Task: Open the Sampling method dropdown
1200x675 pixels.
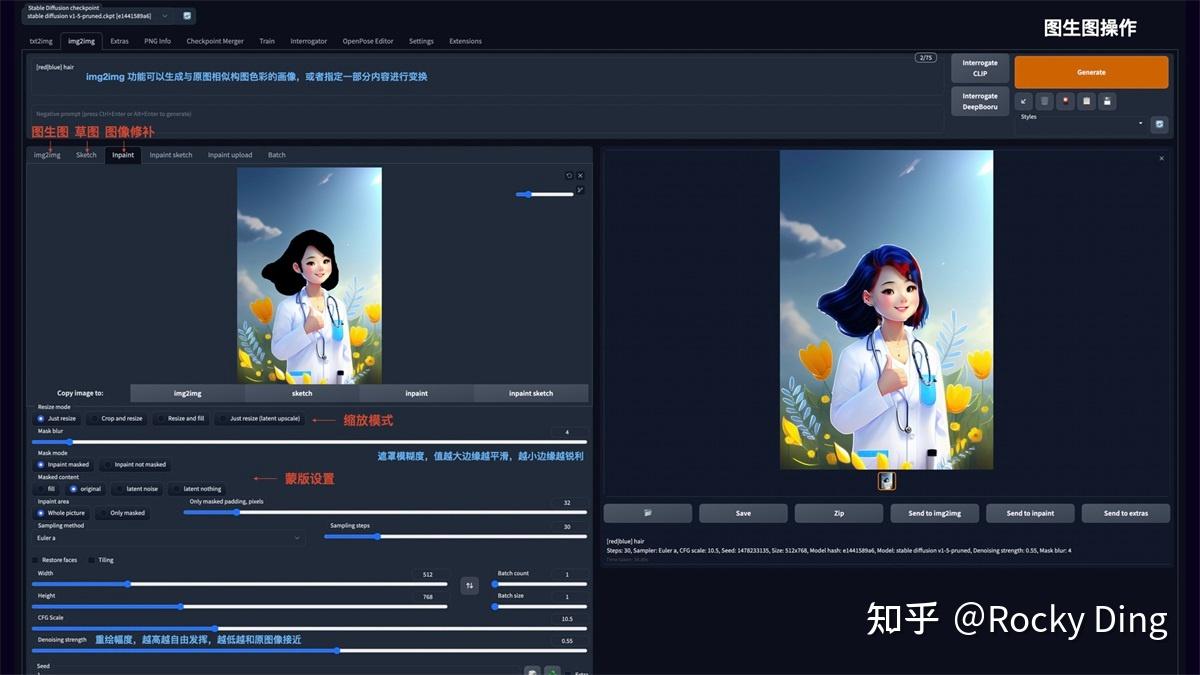Action: tap(160, 537)
